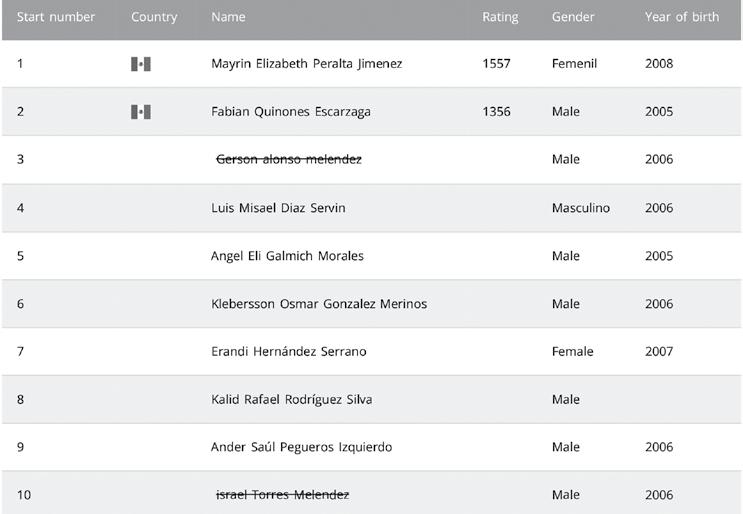Sort table by Name column header

tap(228, 17)
